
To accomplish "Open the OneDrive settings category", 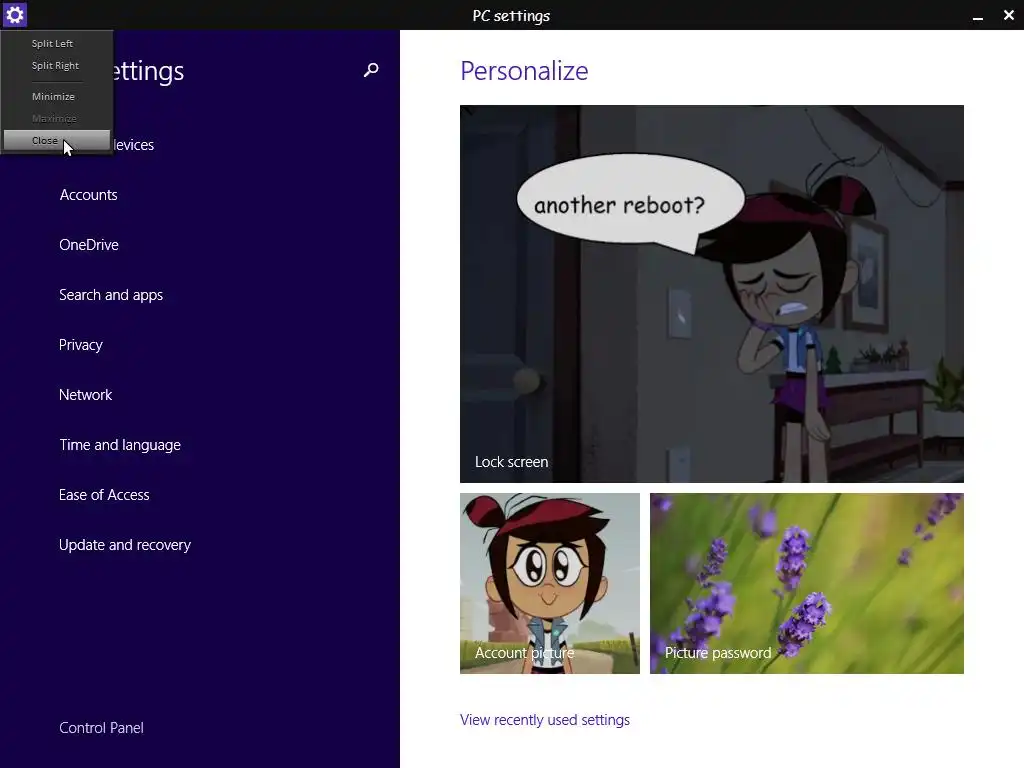I will pos(89,245).
